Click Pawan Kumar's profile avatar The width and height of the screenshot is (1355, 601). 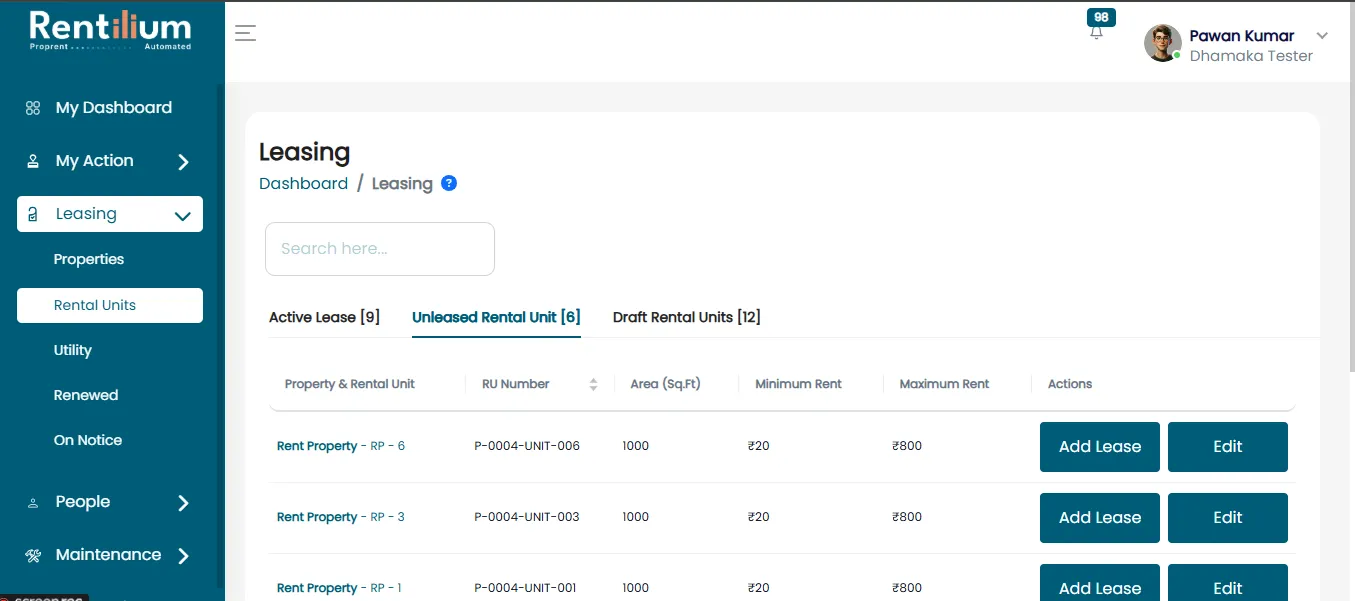(1162, 43)
